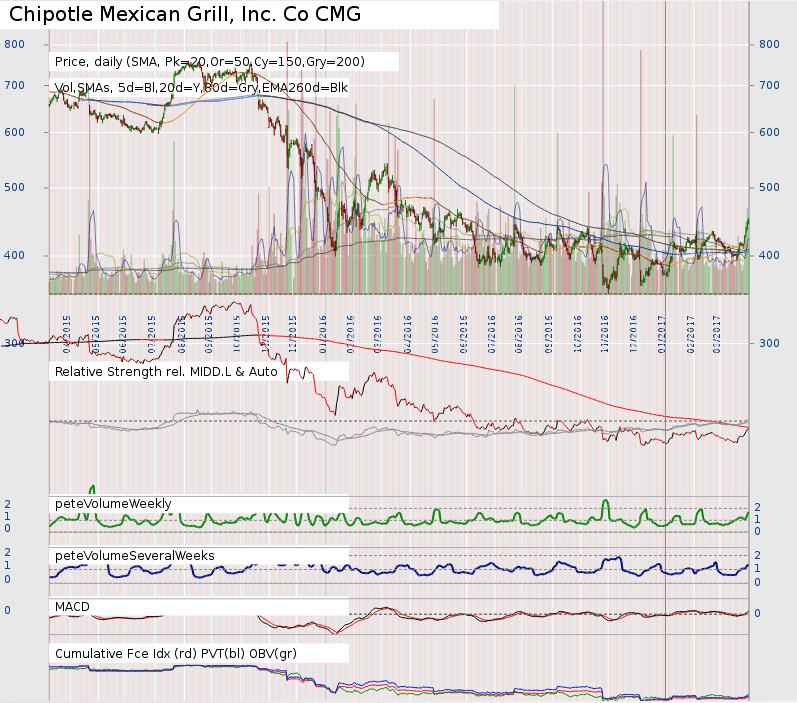Screen dimensions: 797x703
Task: Click the 600 value on the left price axis
Action: 14,132
